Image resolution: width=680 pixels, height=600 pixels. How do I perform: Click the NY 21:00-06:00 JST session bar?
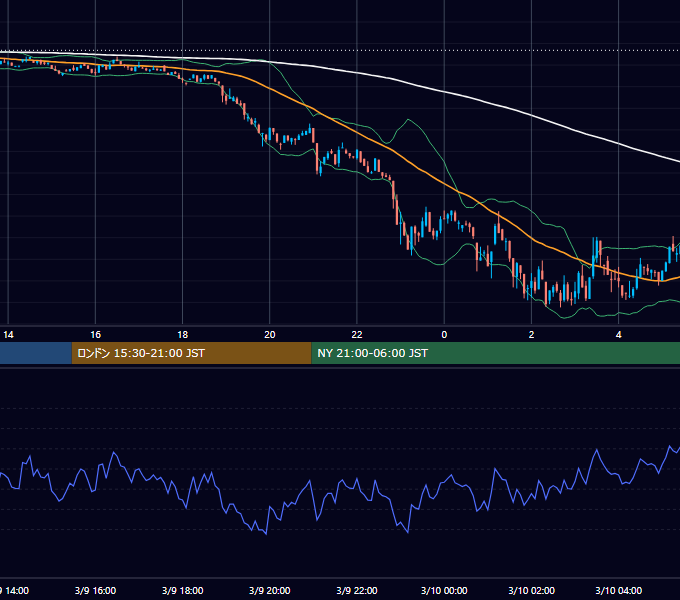click(496, 353)
